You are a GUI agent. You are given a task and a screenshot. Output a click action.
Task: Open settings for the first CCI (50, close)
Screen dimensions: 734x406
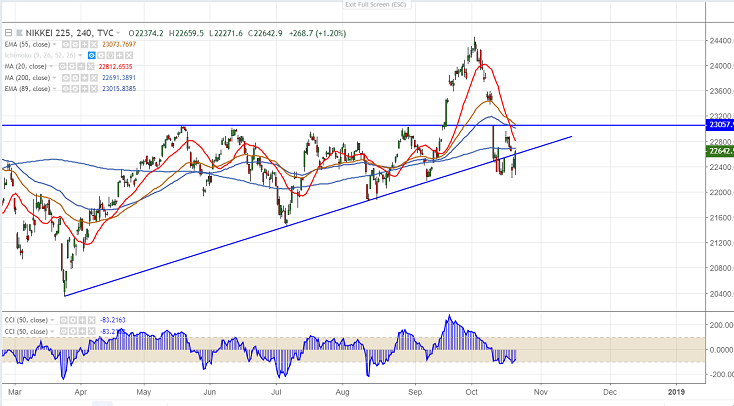(73, 320)
